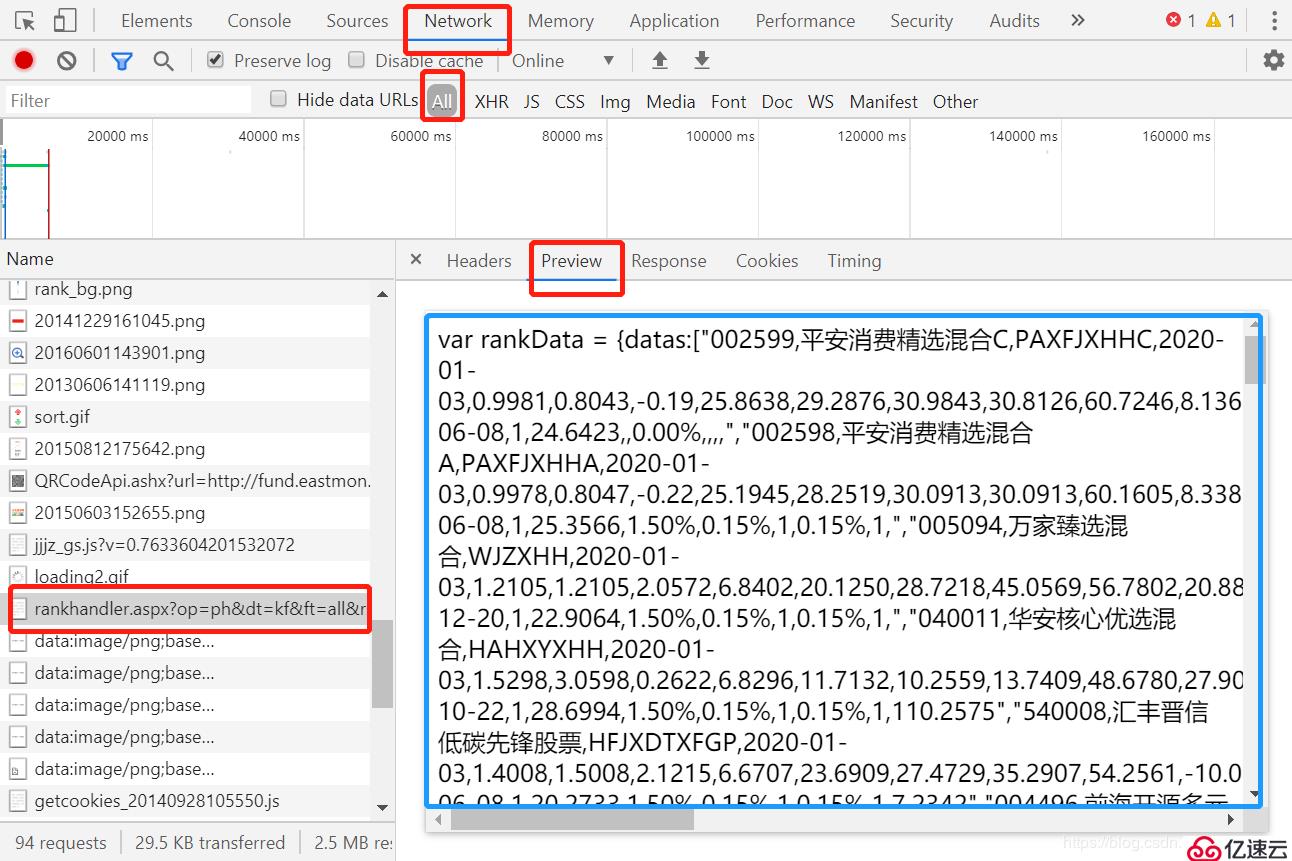
Task: Close the request details pane
Action: pyautogui.click(x=416, y=260)
